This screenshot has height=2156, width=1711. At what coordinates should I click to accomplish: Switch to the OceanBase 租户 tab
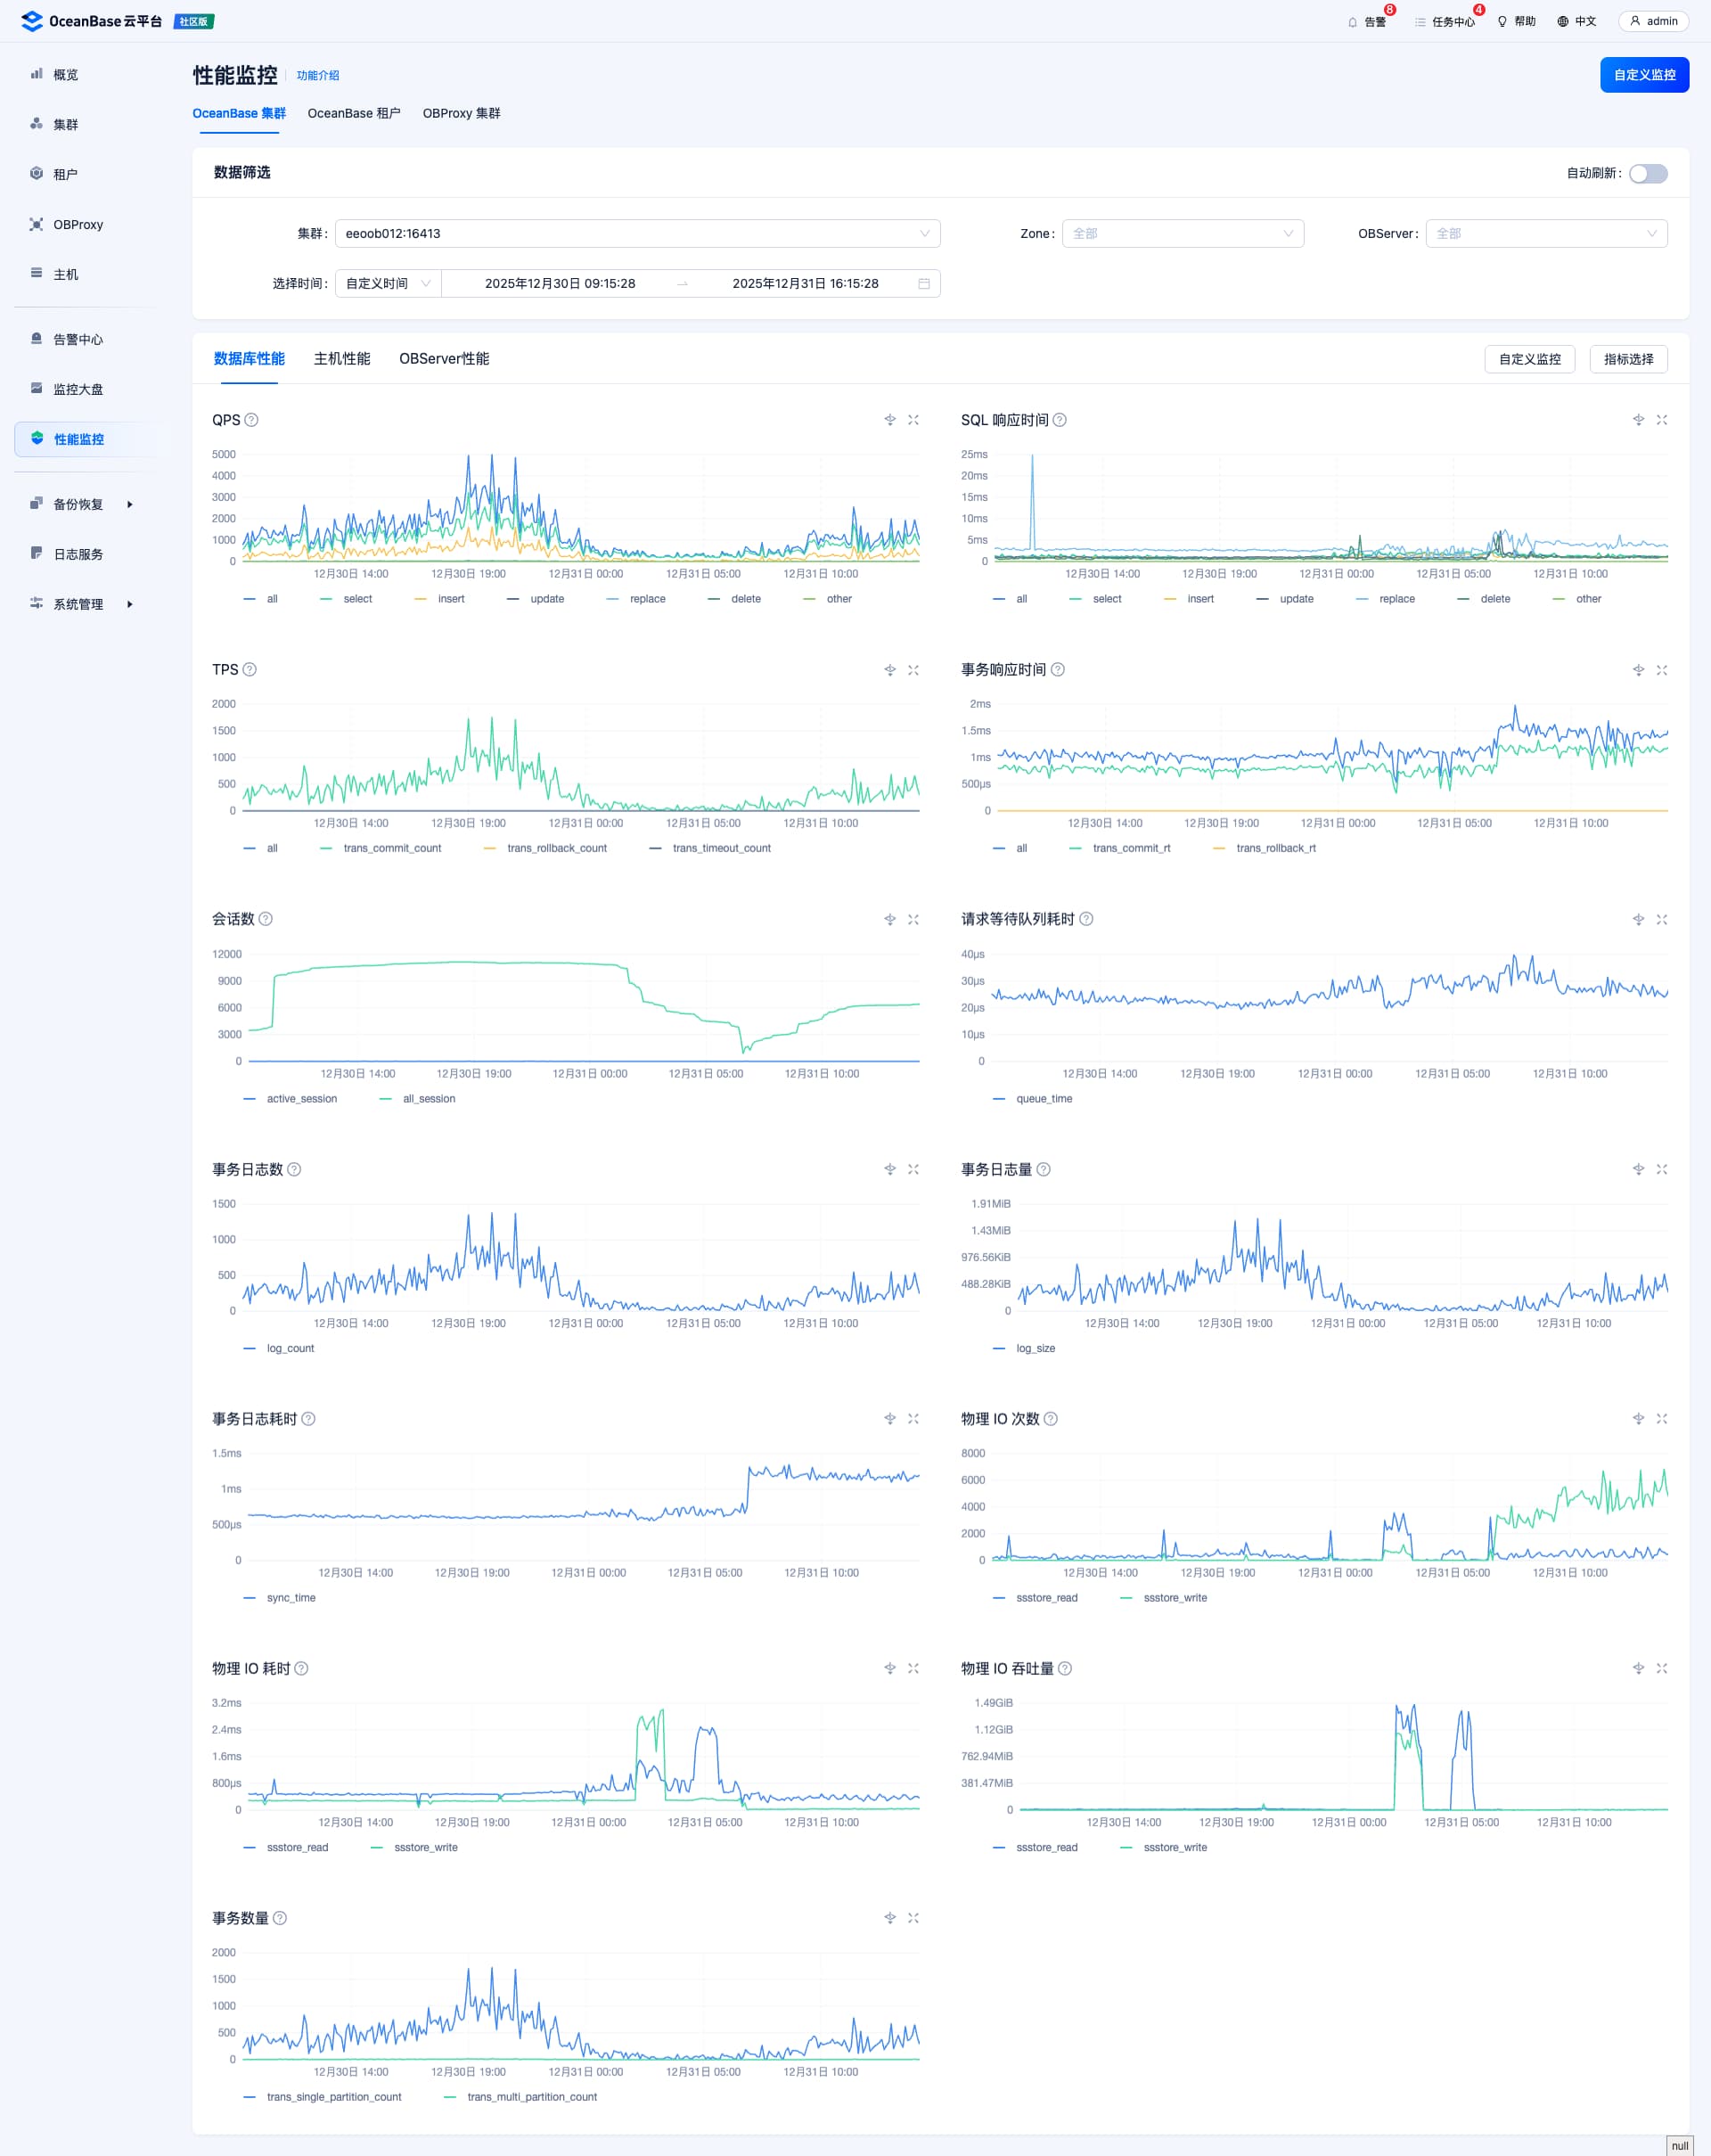[x=354, y=114]
